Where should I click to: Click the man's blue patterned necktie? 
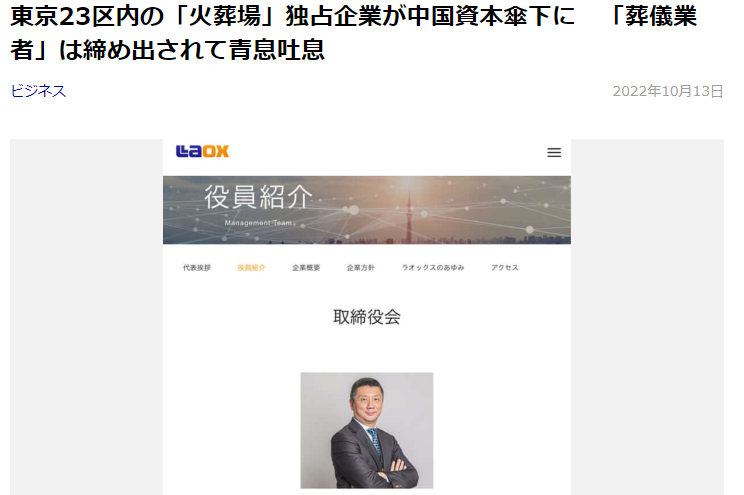375,440
